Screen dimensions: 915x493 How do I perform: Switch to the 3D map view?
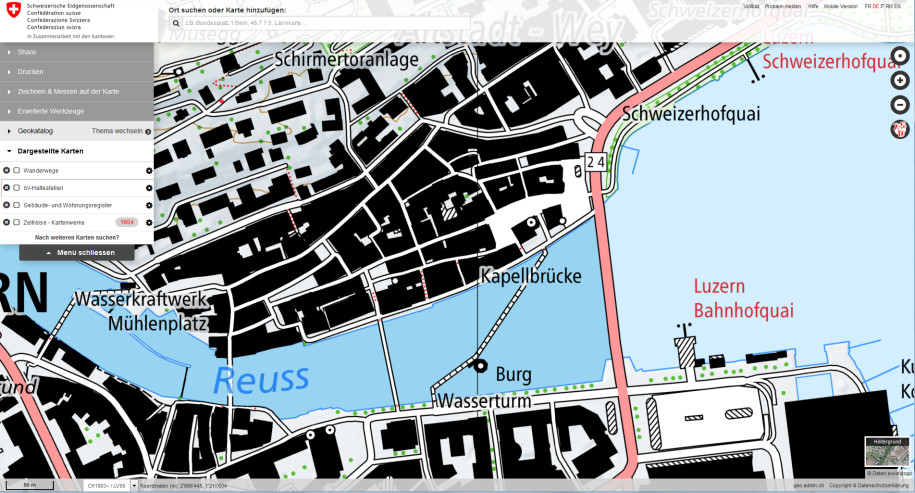(899, 129)
